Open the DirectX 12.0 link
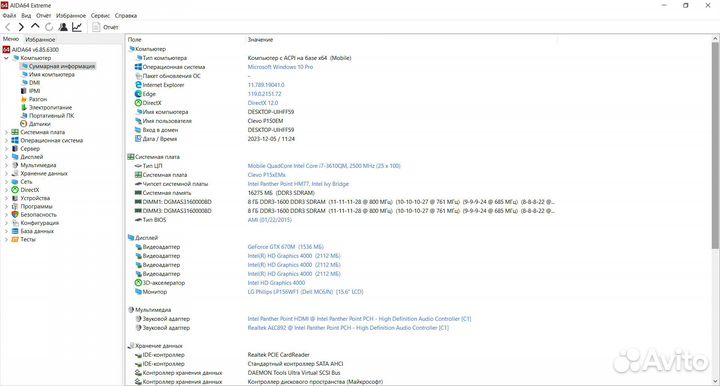 coord(263,103)
